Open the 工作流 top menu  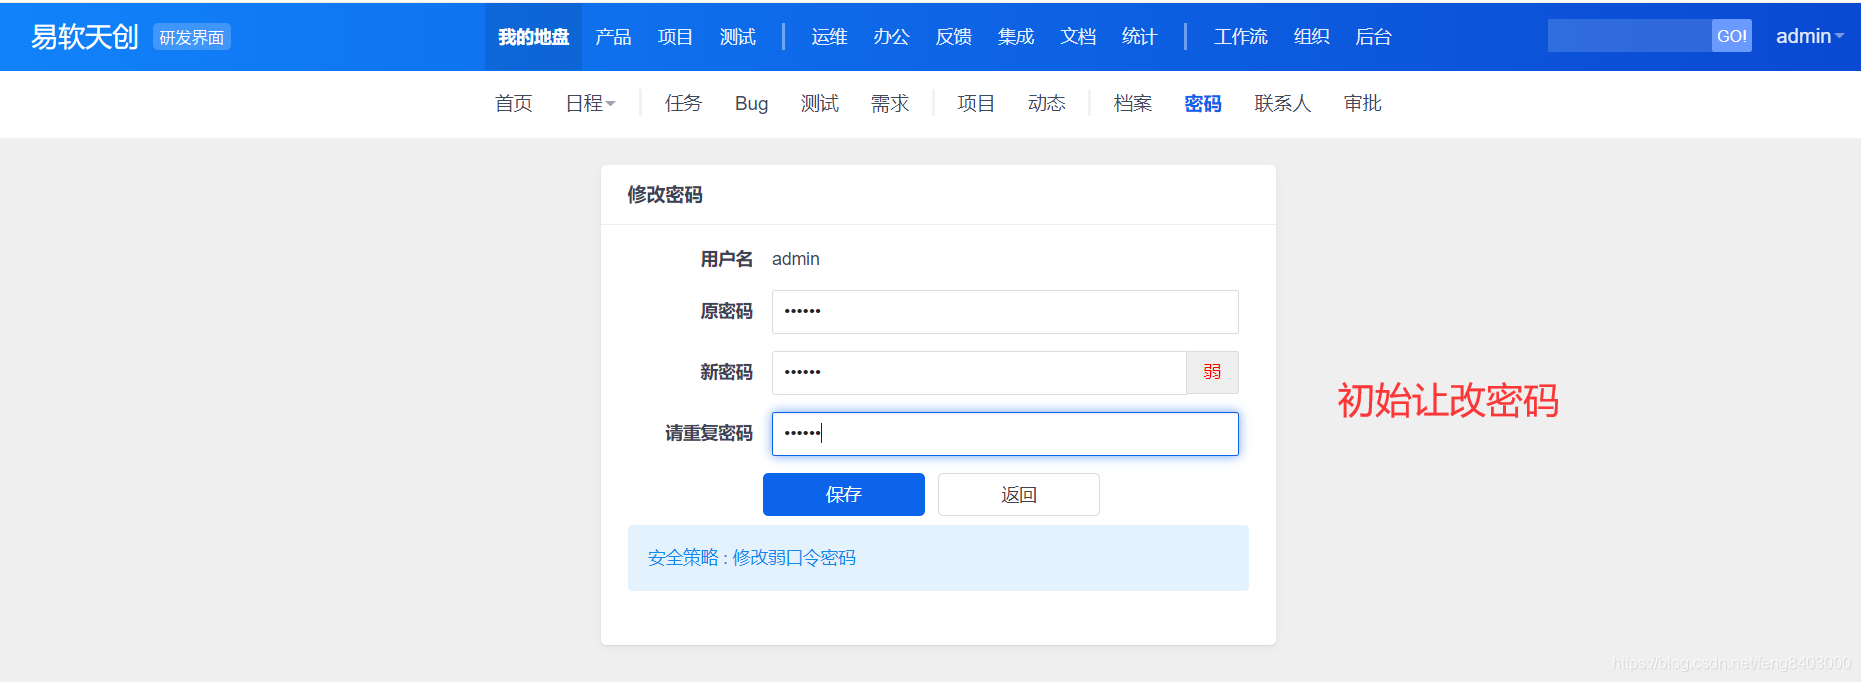(1241, 37)
